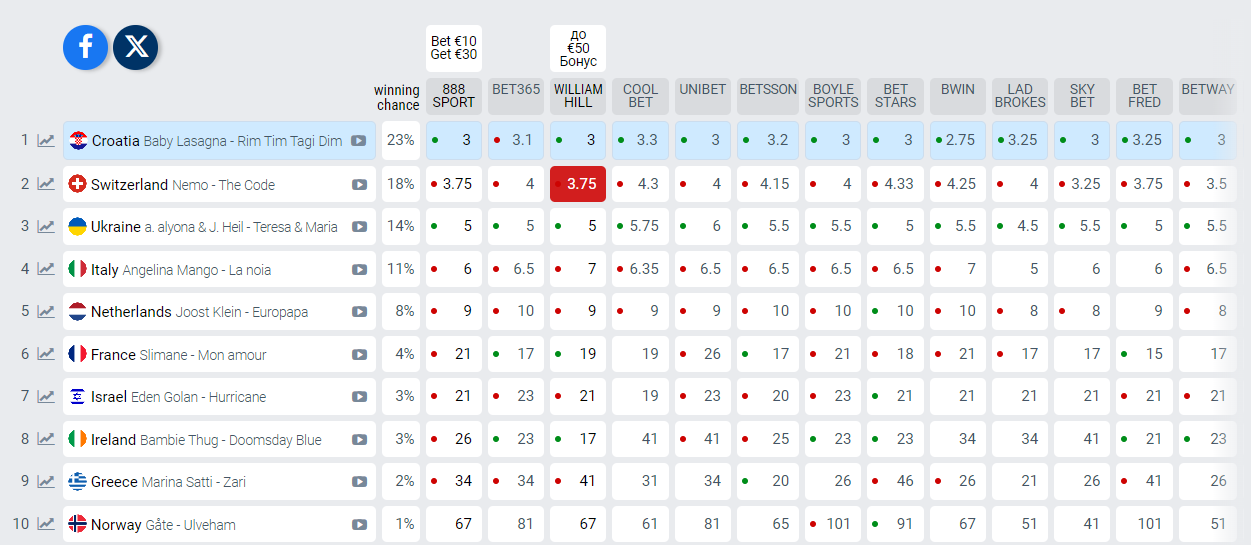Click Bet Stars odds 46 for Greece
Image resolution: width=1251 pixels, height=545 pixels.
click(895, 482)
